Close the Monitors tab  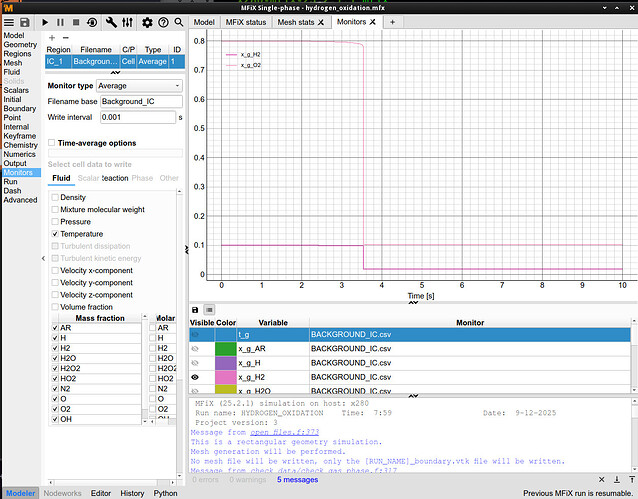(x=373, y=22)
